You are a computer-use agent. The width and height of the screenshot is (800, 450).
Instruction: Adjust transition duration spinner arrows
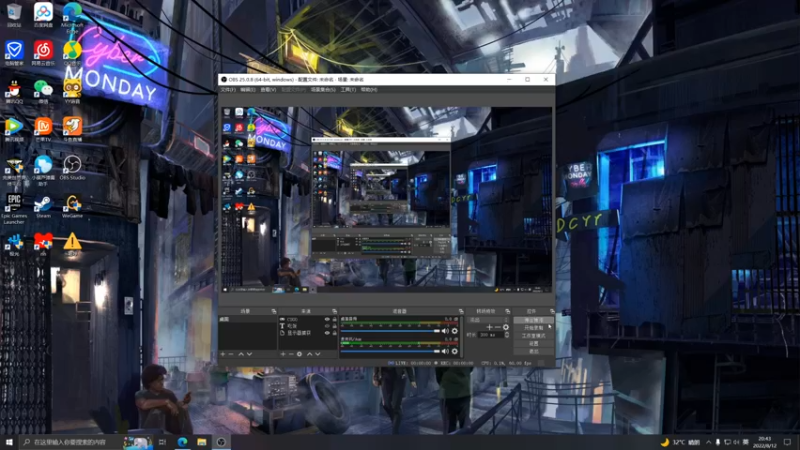(x=507, y=335)
